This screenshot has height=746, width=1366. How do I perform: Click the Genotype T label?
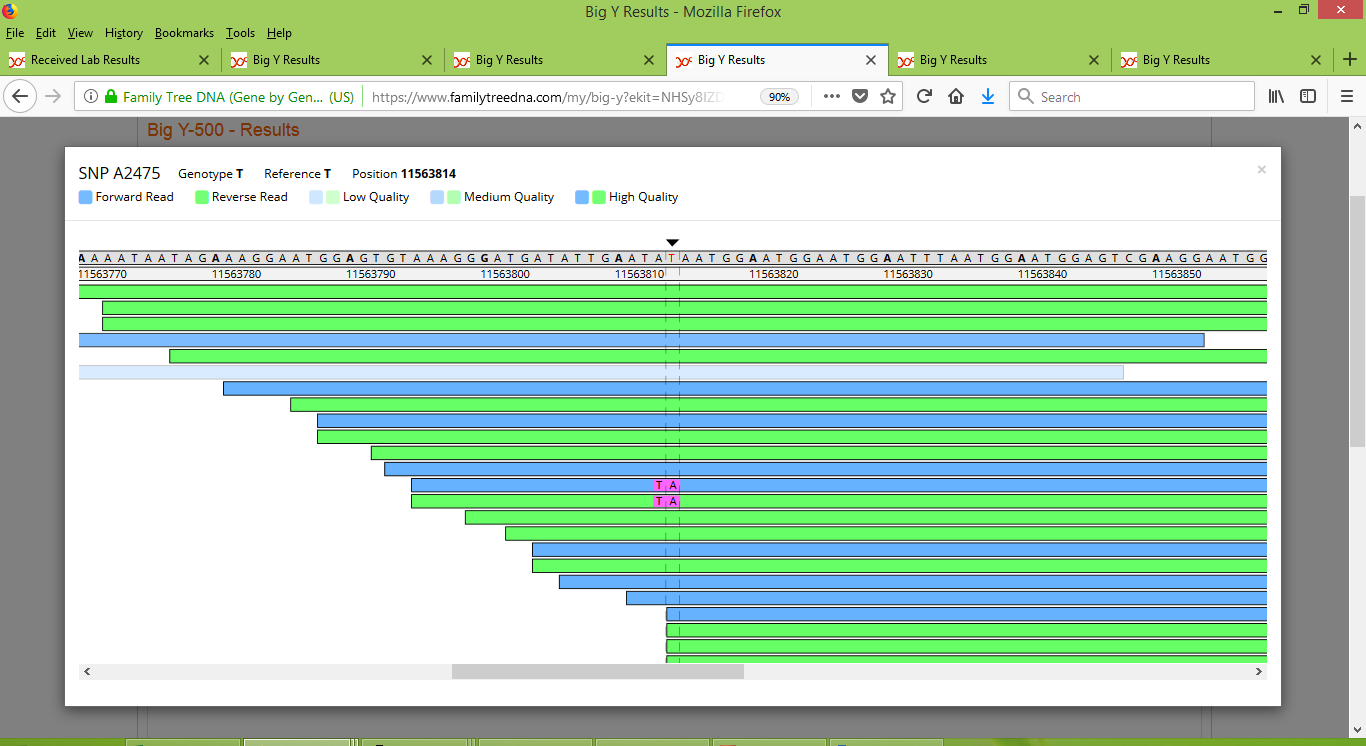[211, 174]
